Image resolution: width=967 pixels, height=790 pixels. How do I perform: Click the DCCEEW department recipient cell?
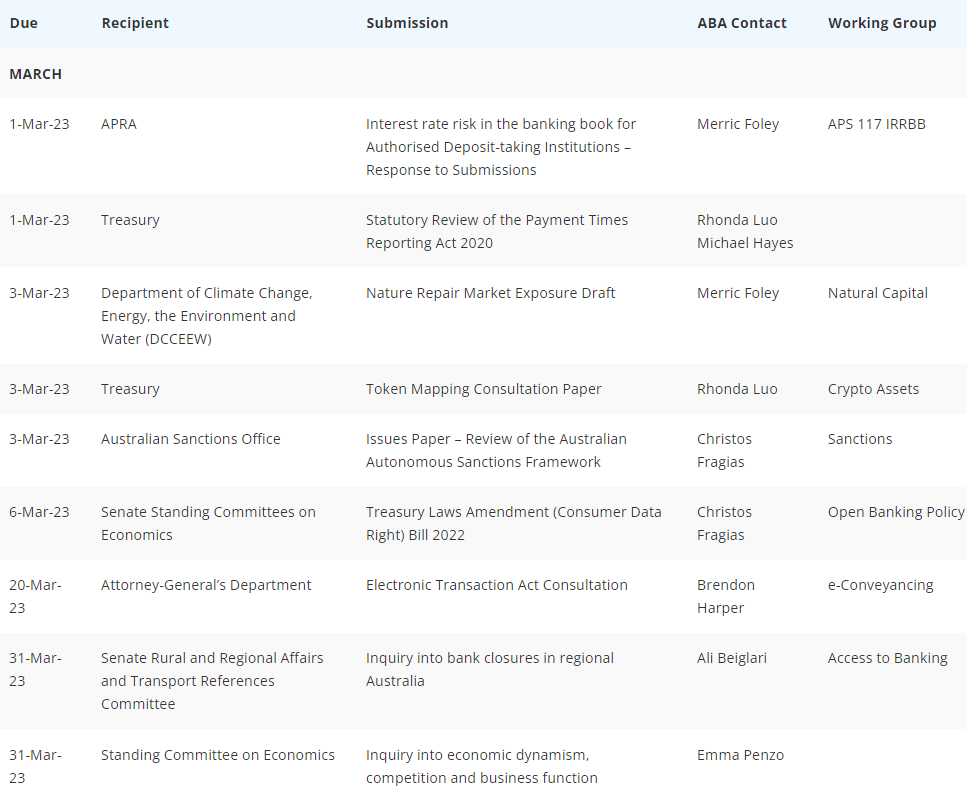(x=207, y=316)
